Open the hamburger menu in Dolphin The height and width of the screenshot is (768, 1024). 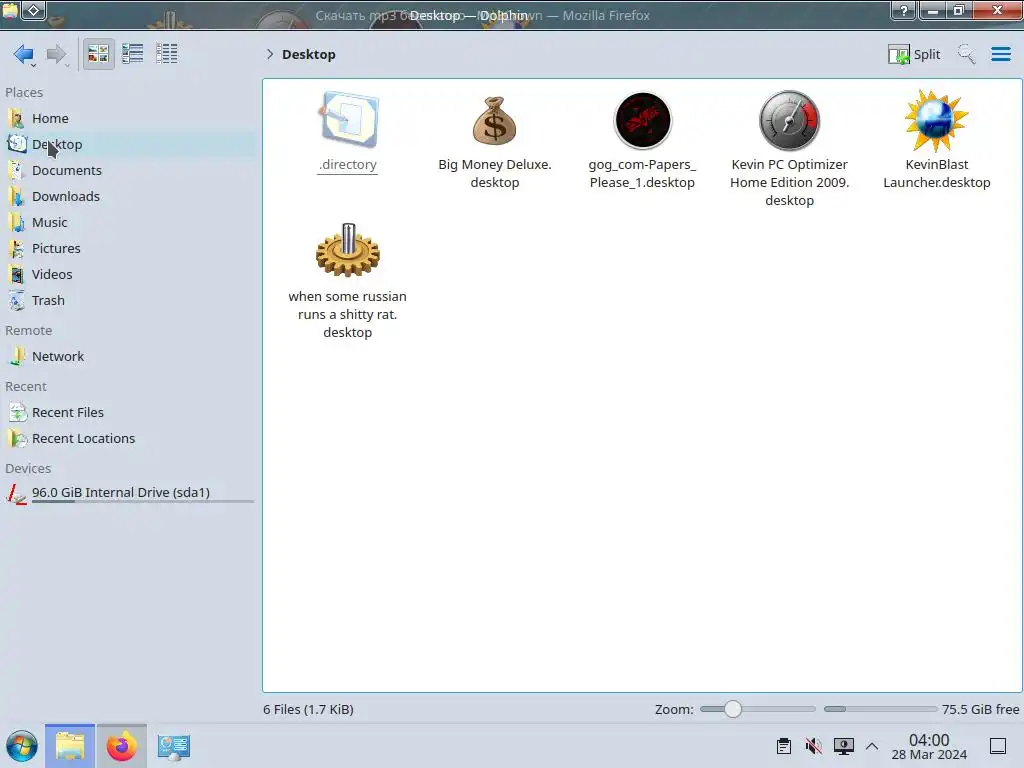pos(1000,54)
